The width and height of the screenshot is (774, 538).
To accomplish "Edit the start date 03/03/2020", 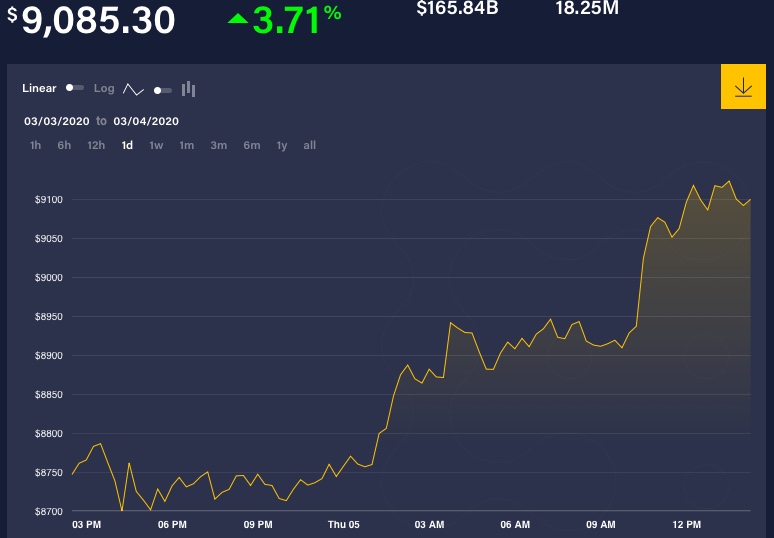I will [57, 121].
